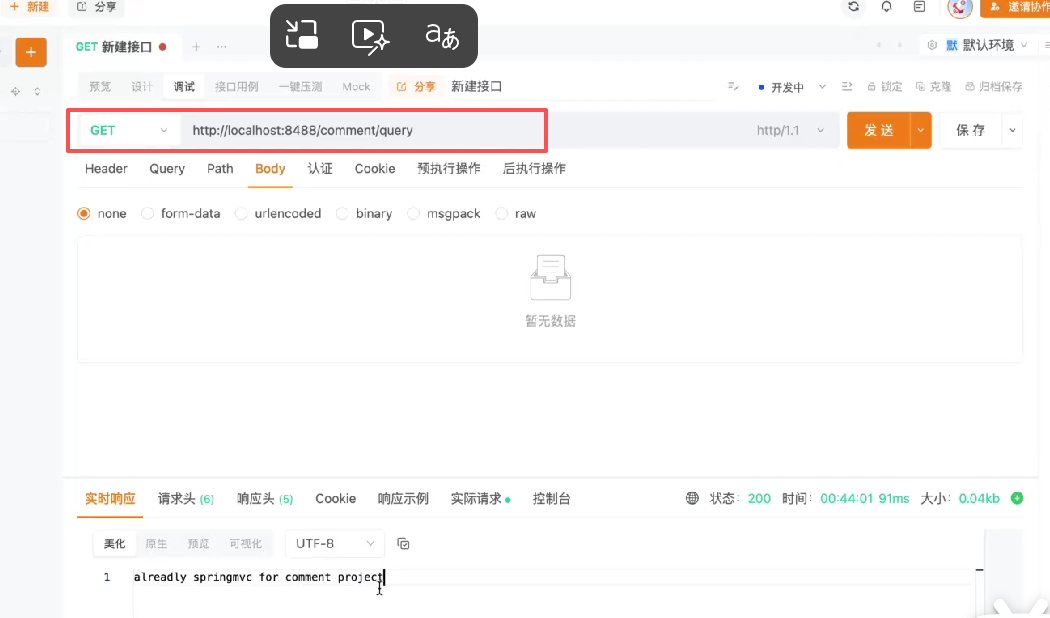Open the 默认环境 environment dropdown
The width and height of the screenshot is (1050, 618).
point(986,45)
